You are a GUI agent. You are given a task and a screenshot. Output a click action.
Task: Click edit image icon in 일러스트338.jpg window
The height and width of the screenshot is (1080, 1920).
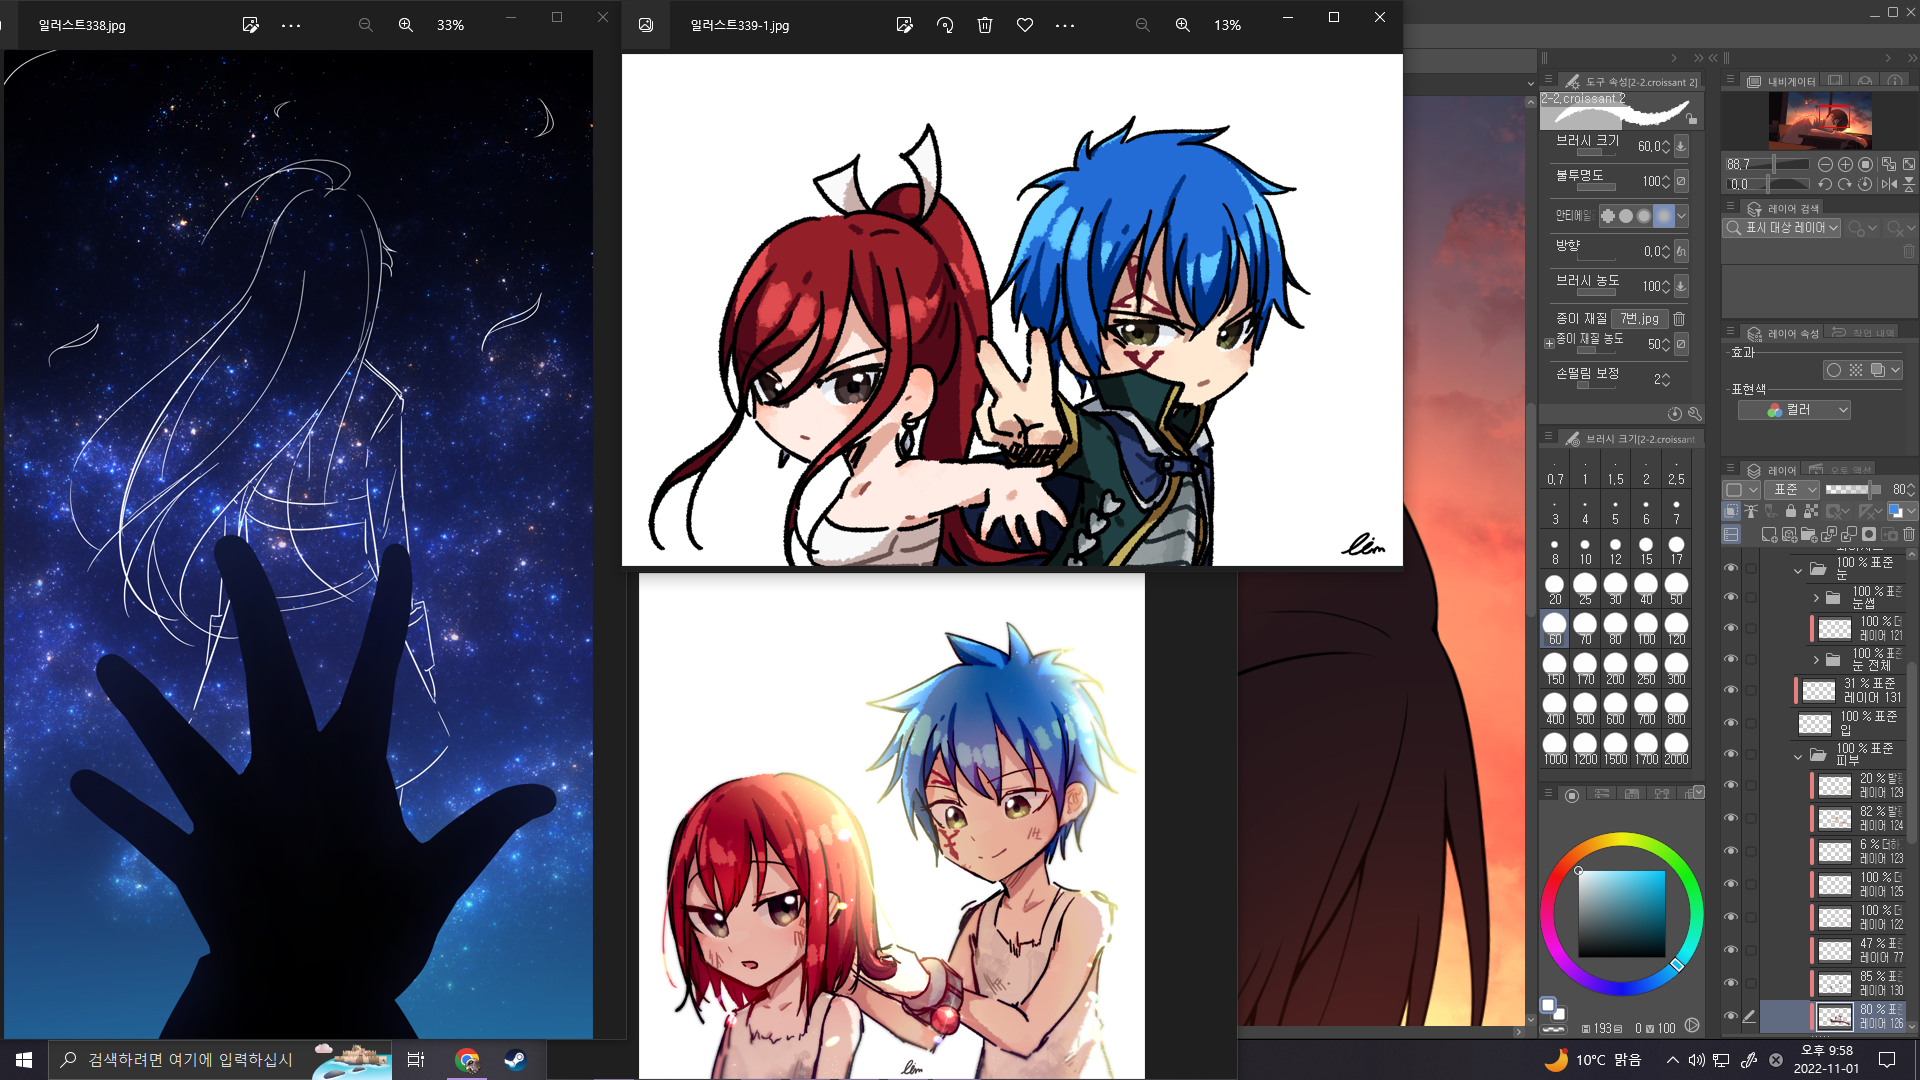coord(251,25)
